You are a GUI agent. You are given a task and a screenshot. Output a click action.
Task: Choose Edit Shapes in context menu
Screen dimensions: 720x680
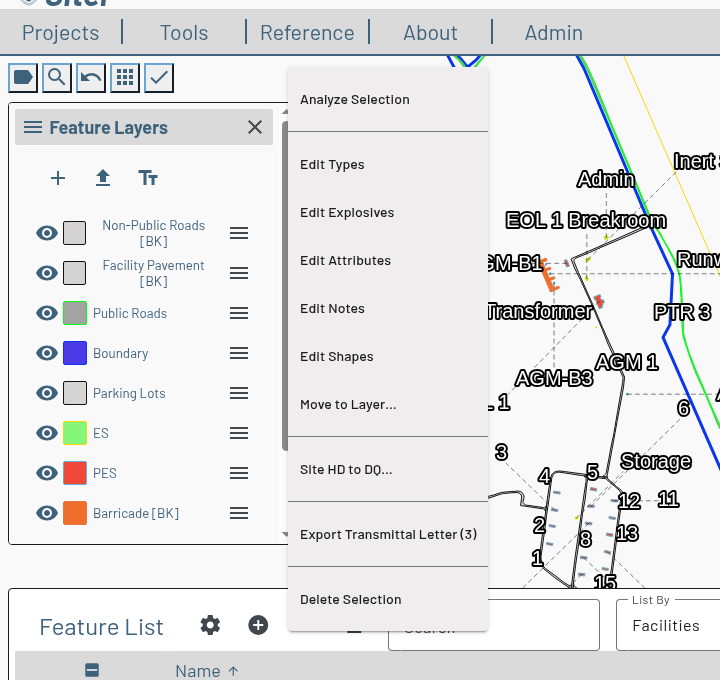388,356
